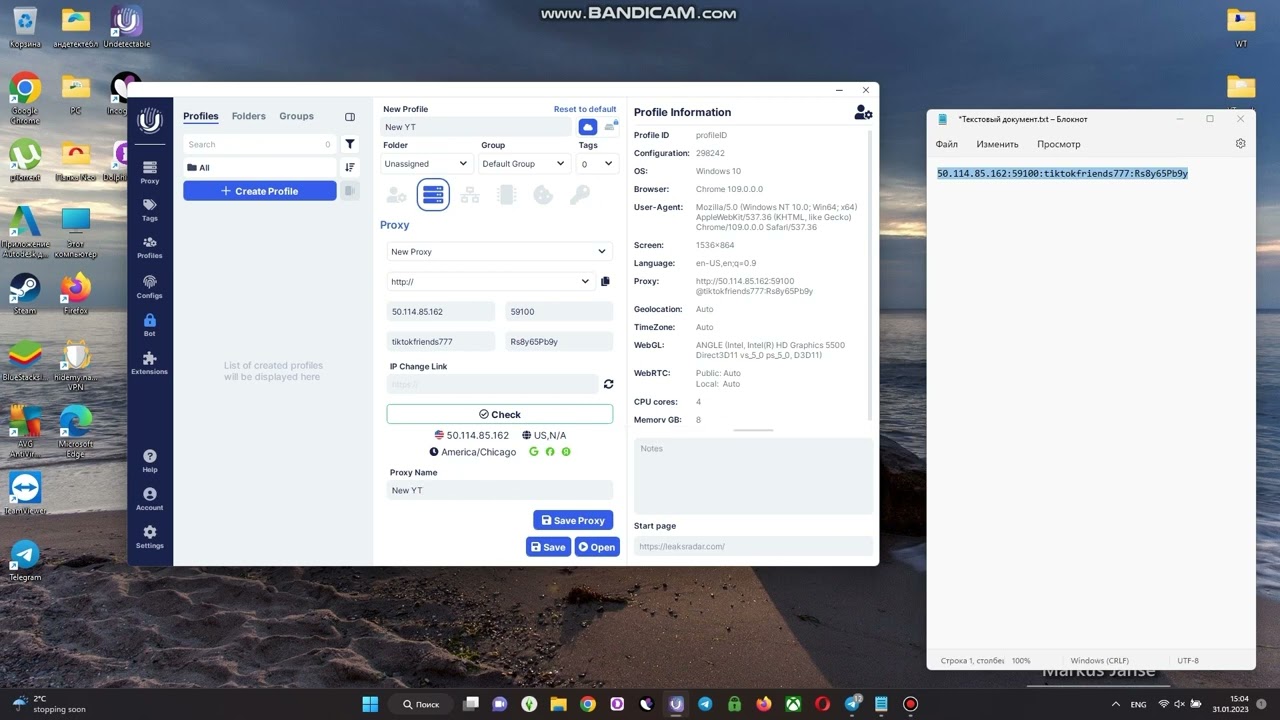Image resolution: width=1280 pixels, height=720 pixels.
Task: Click the Windows Start button in taskbar
Action: tap(370, 704)
